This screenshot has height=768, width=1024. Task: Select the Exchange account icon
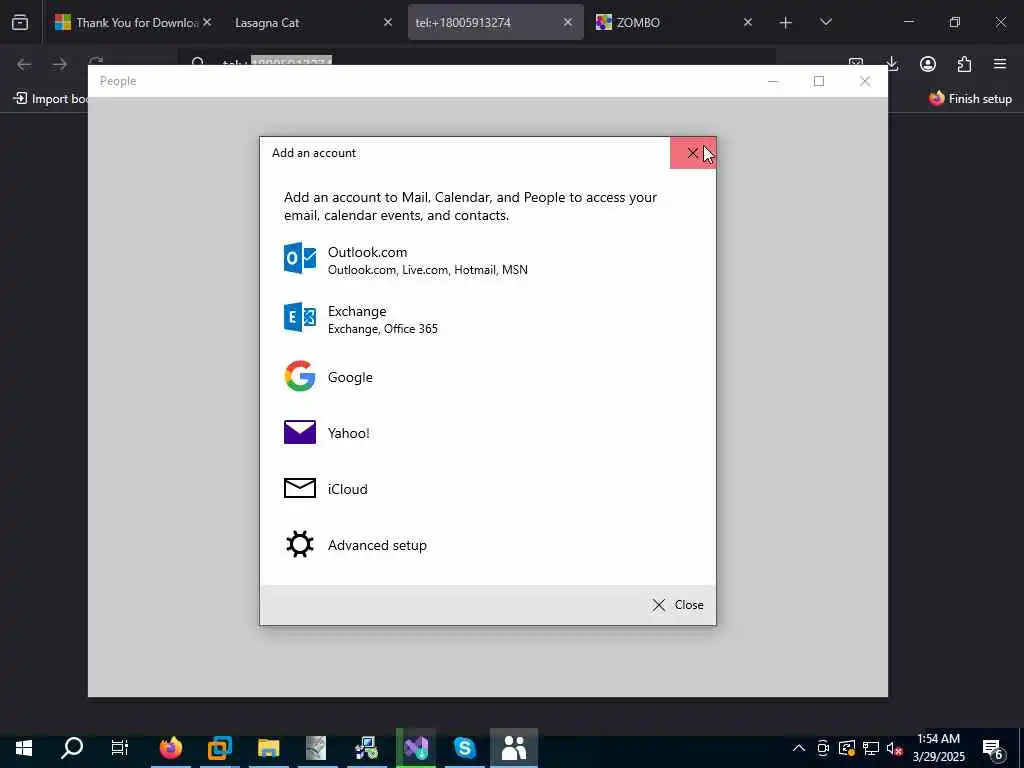(300, 318)
